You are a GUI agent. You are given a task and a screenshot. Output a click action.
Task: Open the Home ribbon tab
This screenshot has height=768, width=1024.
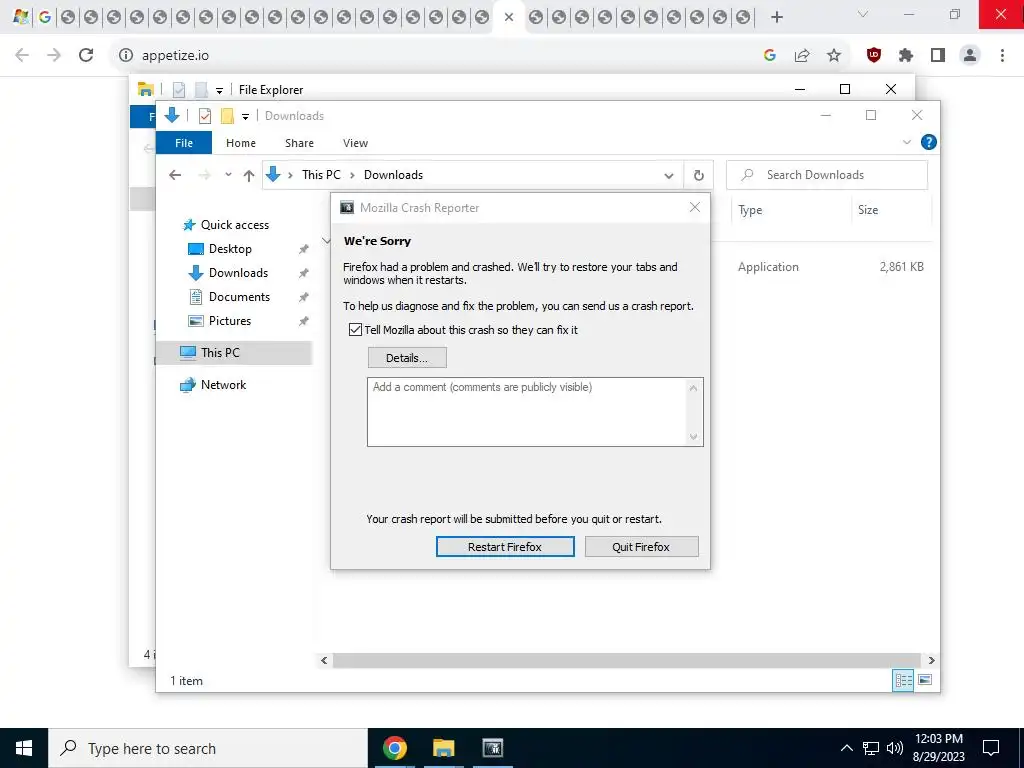click(x=241, y=143)
